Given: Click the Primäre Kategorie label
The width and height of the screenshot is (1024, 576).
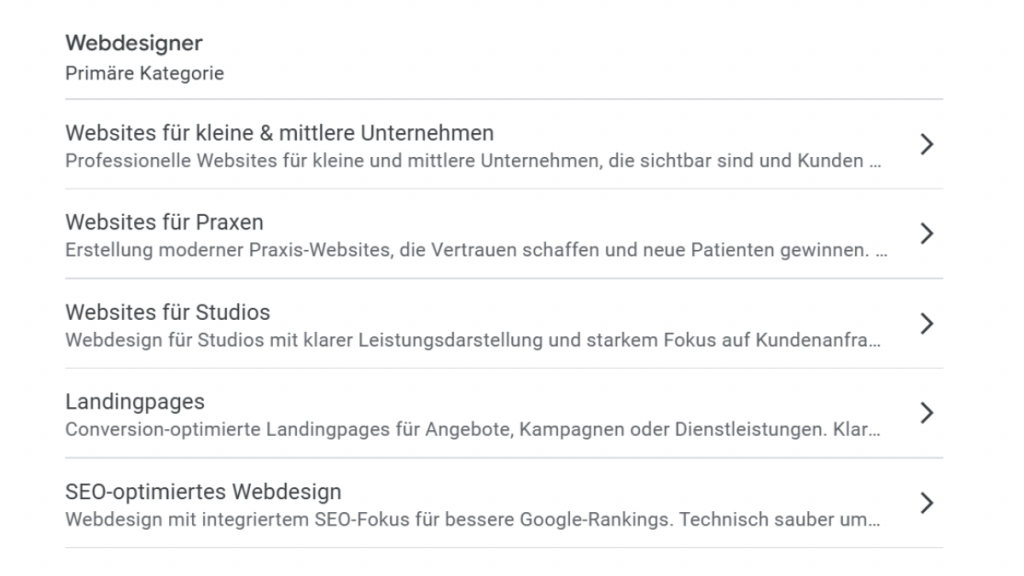Looking at the screenshot, I should pos(144,74).
